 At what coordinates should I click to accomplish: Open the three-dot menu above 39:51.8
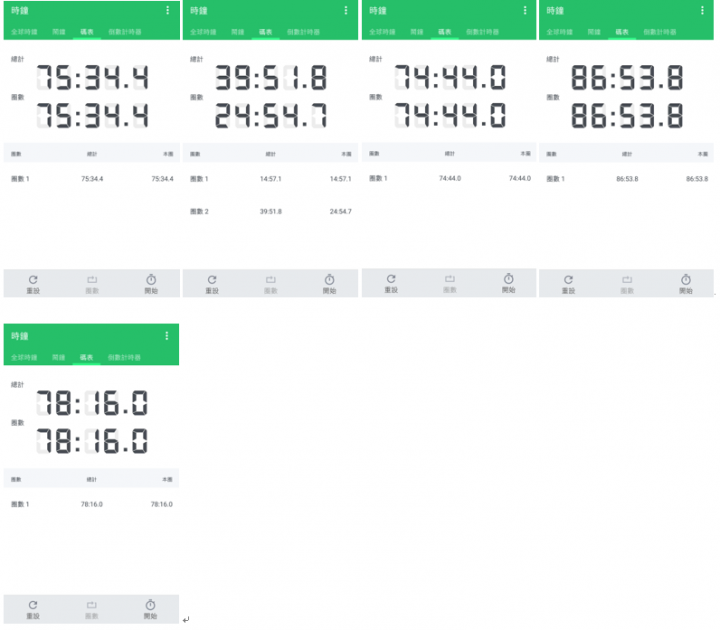(346, 11)
